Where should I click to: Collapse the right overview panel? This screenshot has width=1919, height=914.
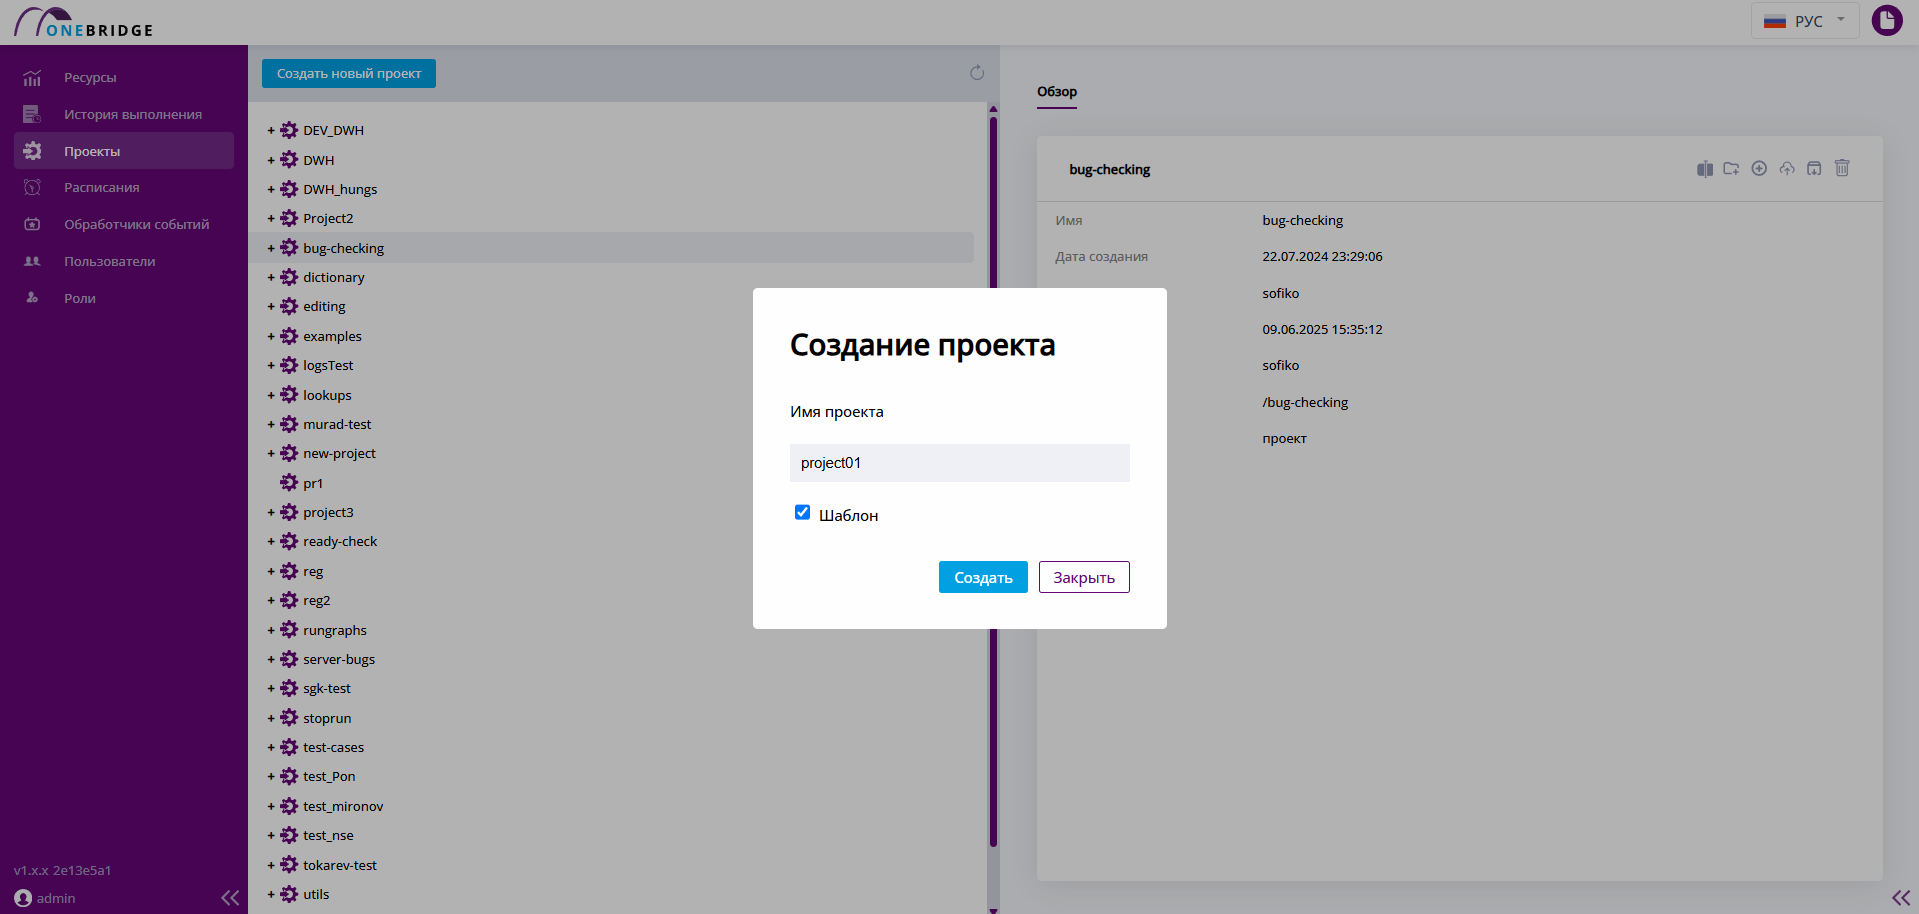[x=1901, y=898]
